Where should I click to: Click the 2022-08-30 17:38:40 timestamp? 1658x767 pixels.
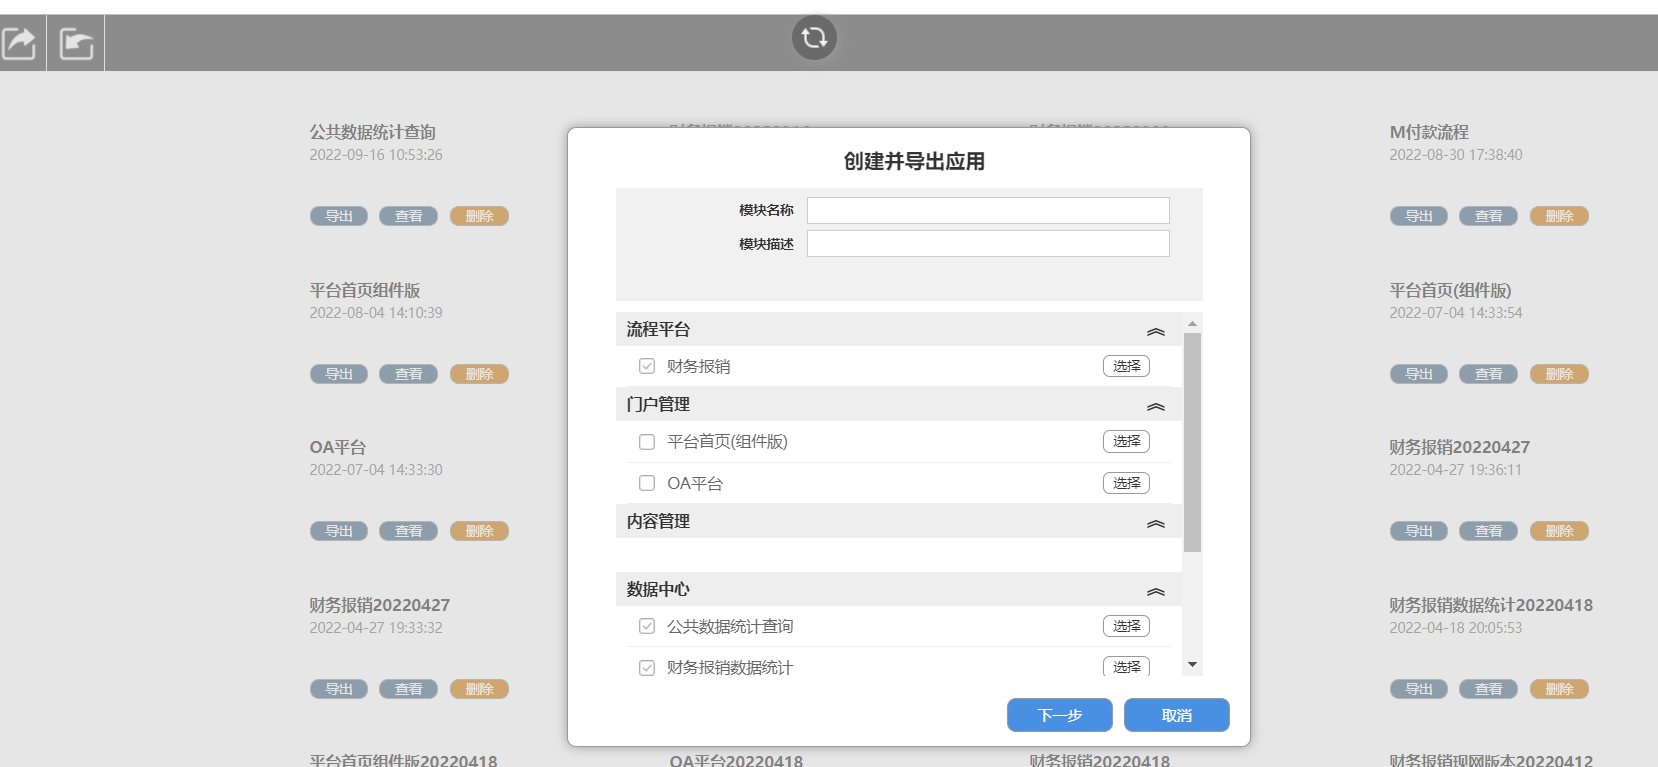(1456, 155)
